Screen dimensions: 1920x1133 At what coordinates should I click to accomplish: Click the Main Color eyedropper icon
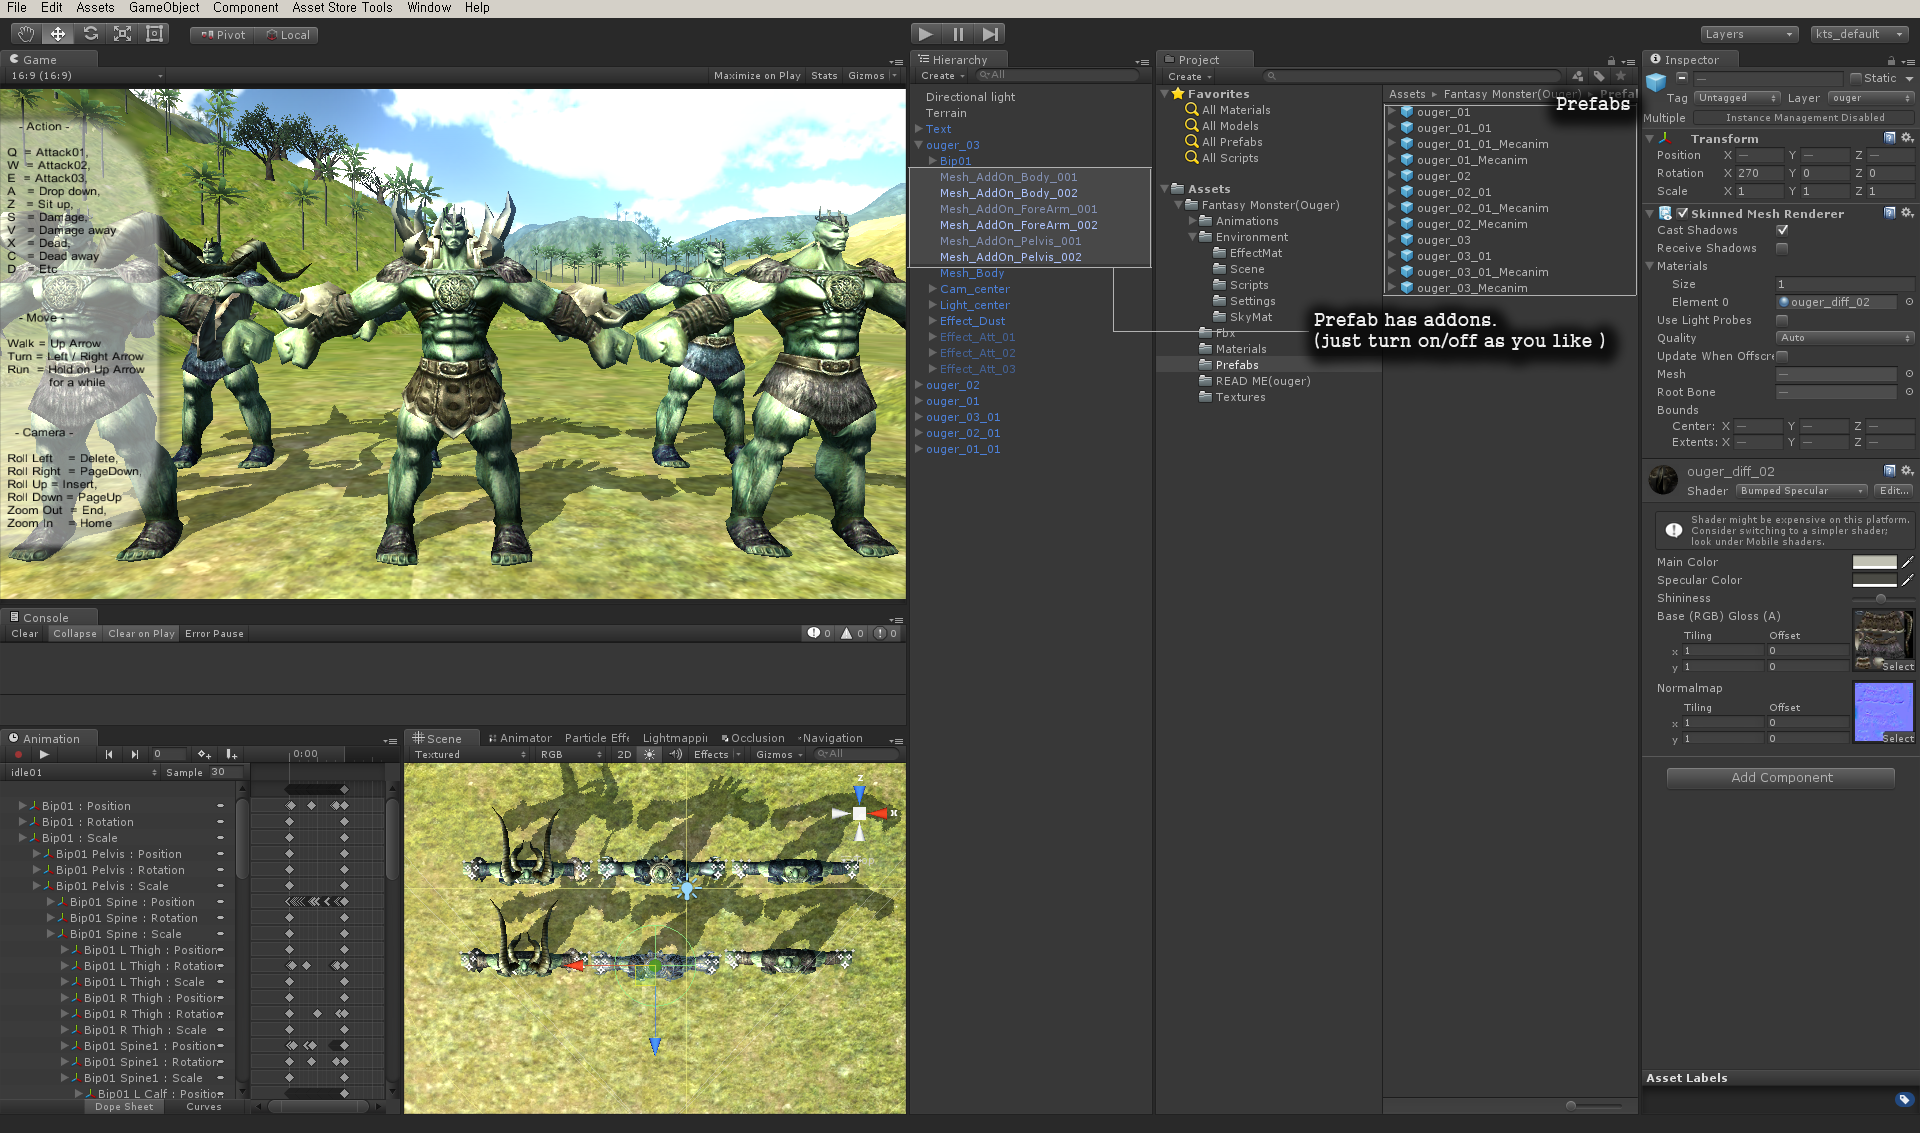tap(1907, 562)
